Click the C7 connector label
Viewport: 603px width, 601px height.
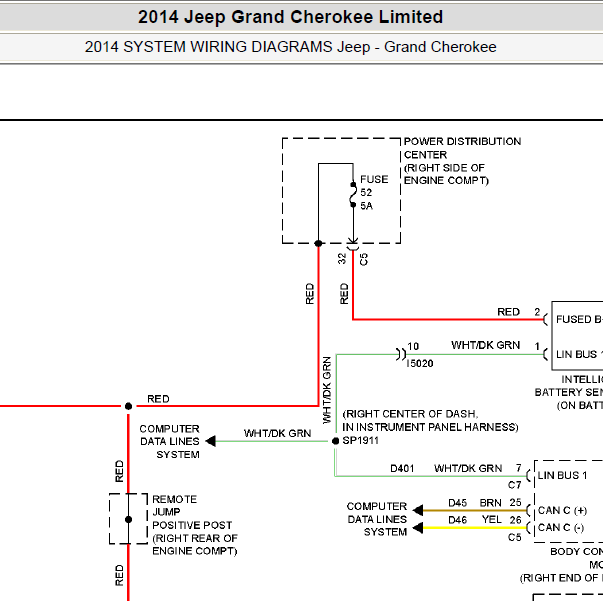coord(515,485)
